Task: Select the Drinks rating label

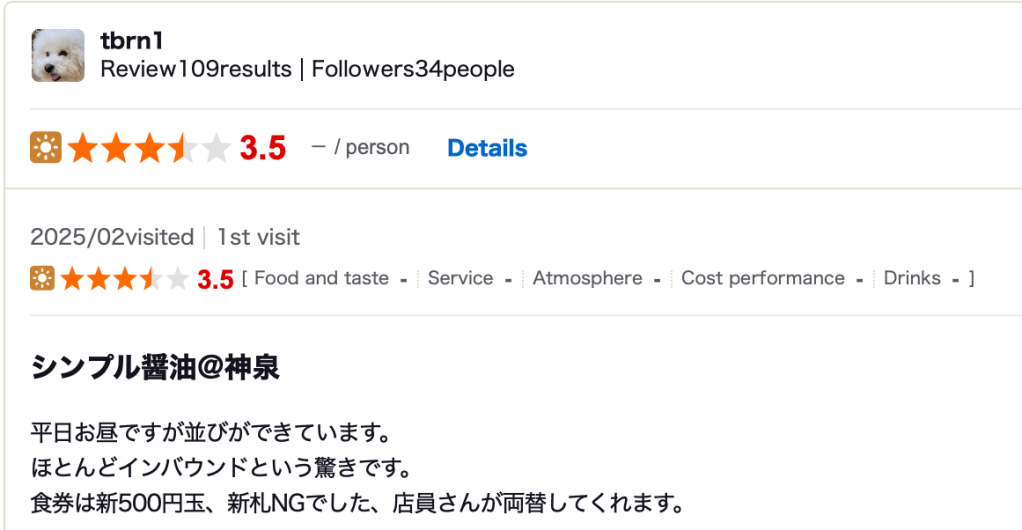Action: (x=912, y=278)
